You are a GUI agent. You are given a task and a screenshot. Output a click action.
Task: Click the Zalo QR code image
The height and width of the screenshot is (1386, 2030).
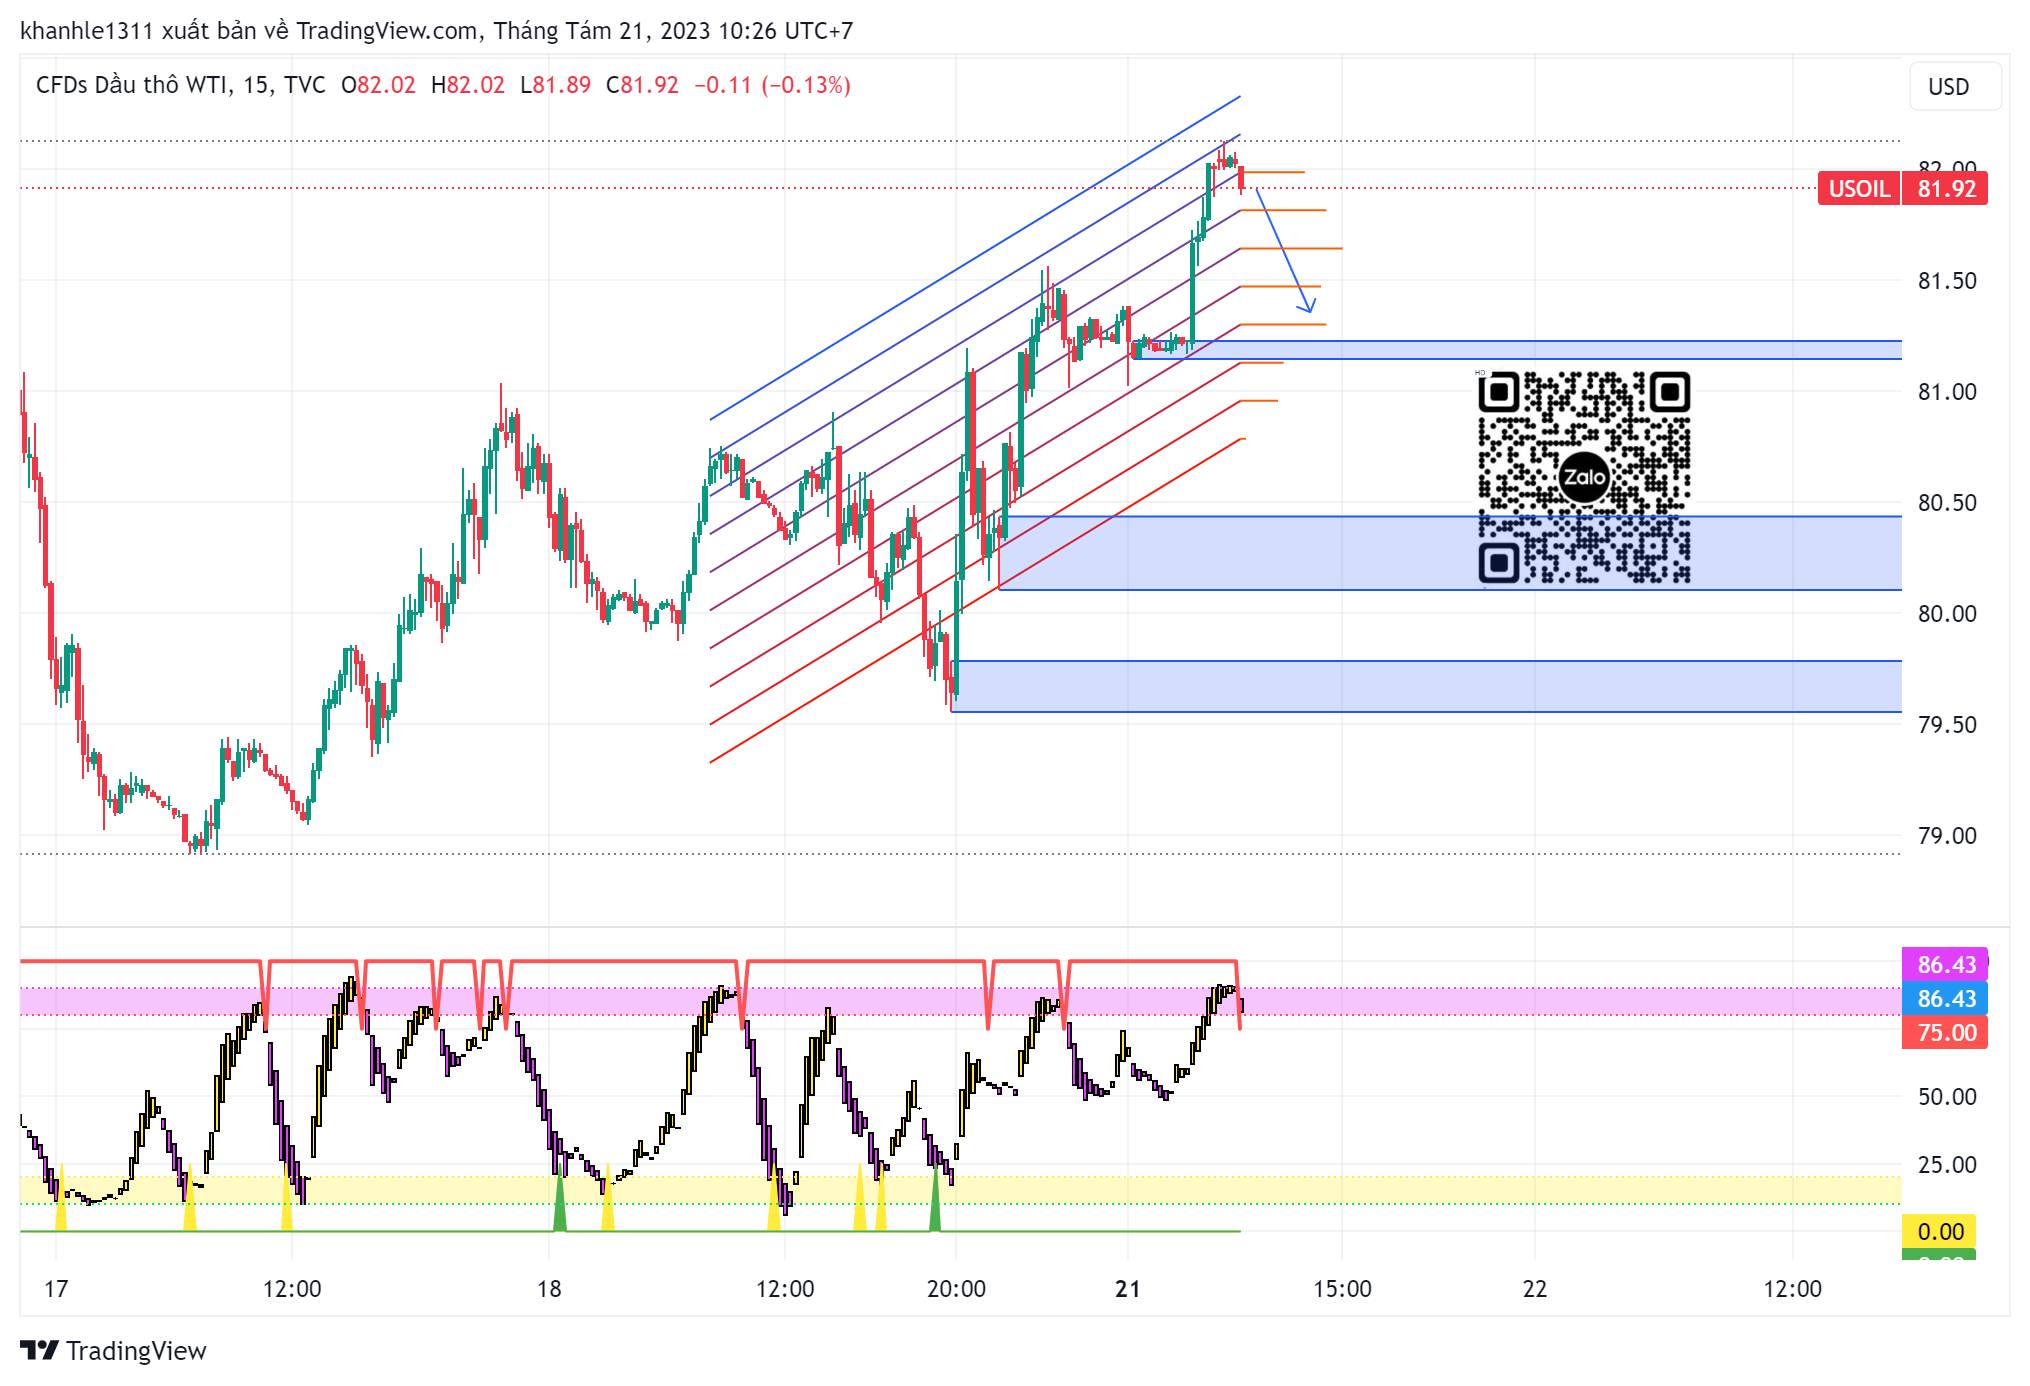click(x=1584, y=477)
